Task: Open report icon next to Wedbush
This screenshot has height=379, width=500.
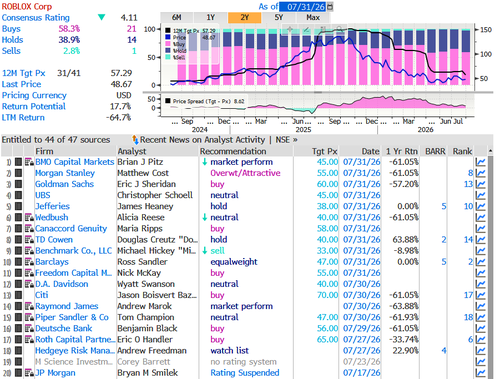Action: click(x=29, y=218)
